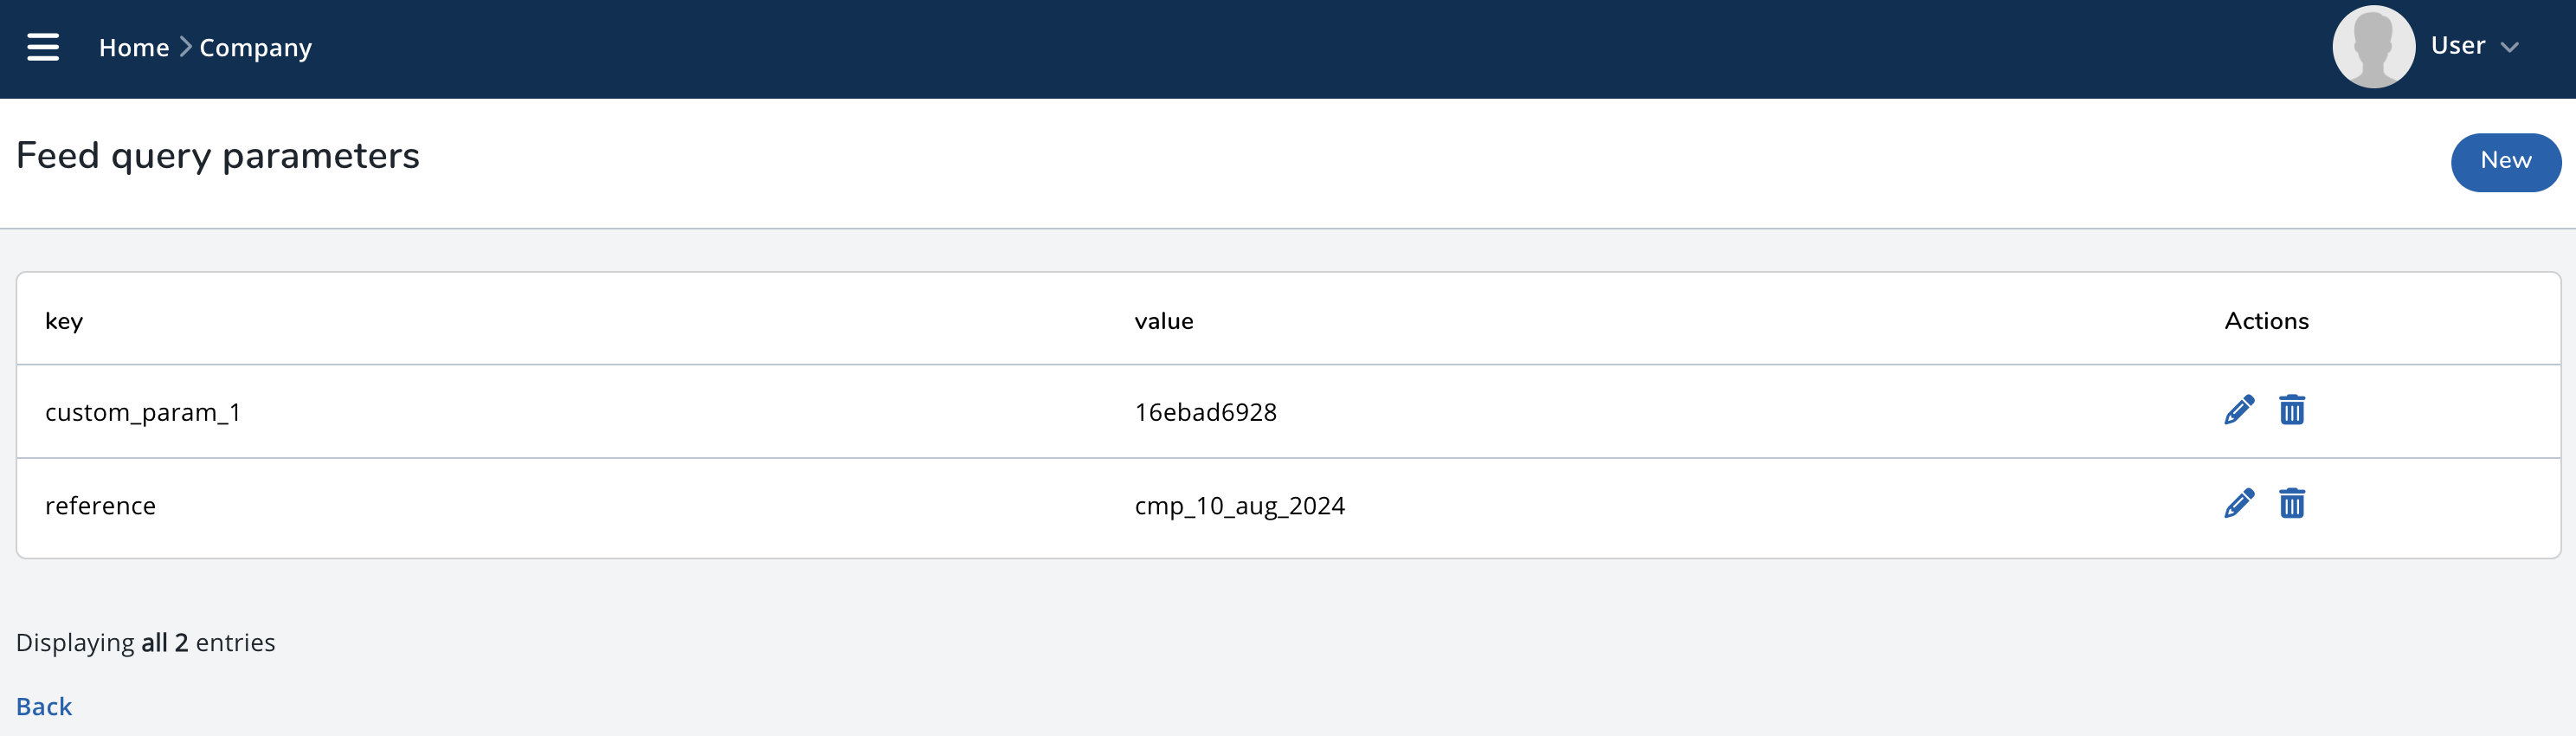
Task: Expand the User dropdown chevron
Action: [x=2509, y=47]
